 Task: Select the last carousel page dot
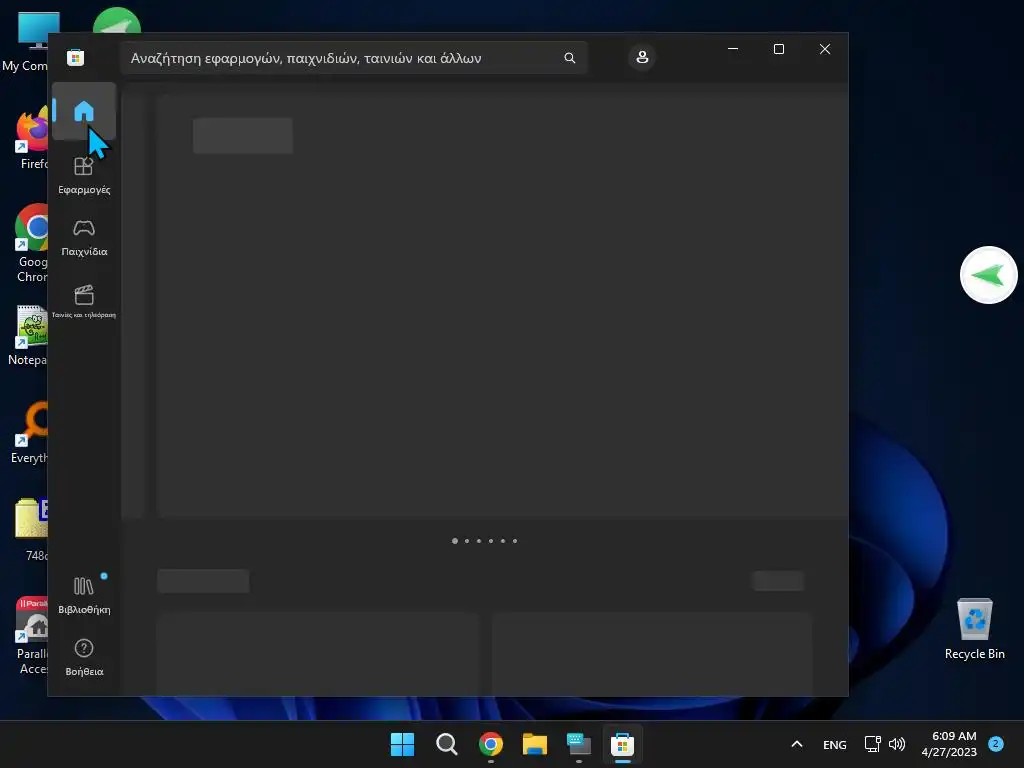click(515, 541)
